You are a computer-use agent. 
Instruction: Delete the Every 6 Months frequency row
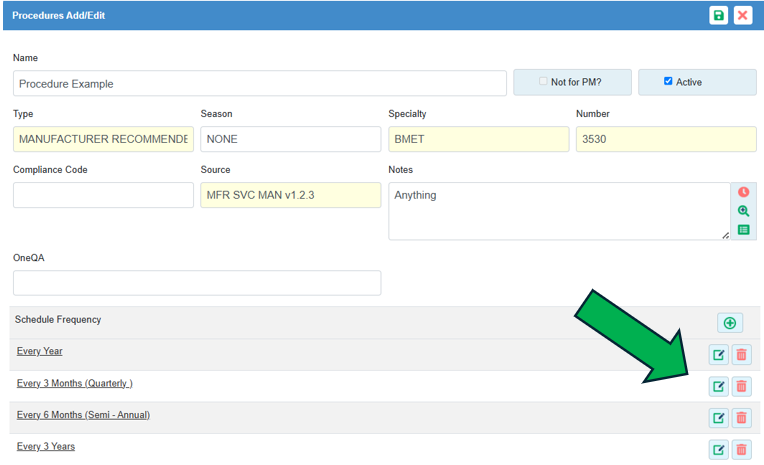coord(741,418)
